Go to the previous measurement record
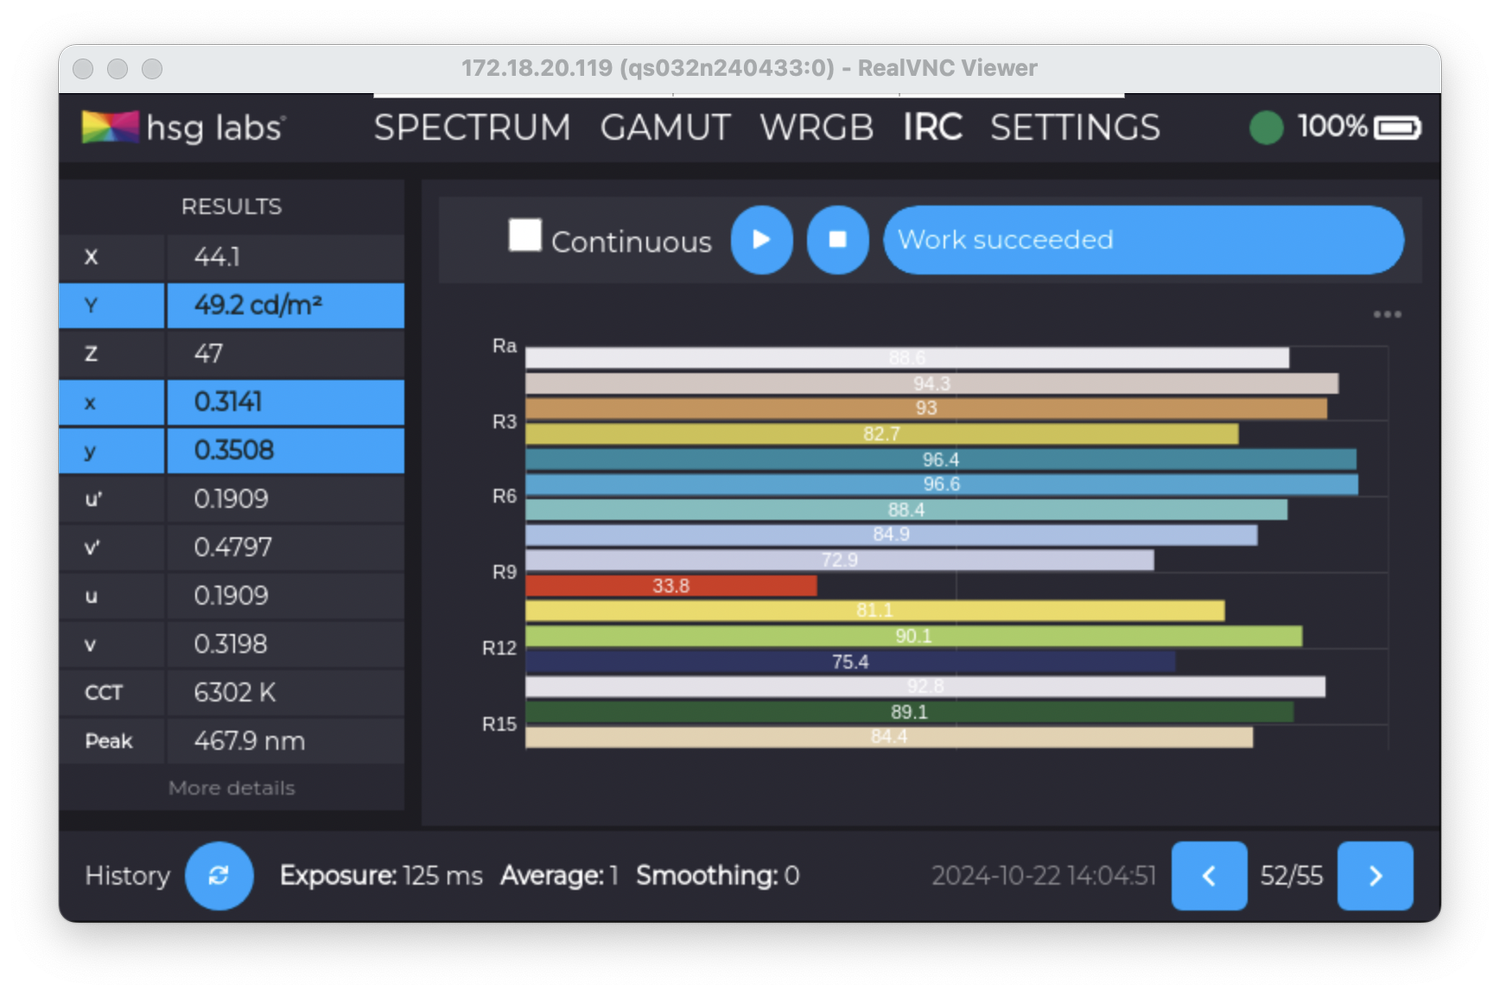Viewport: 1500px width, 995px height. (1209, 876)
